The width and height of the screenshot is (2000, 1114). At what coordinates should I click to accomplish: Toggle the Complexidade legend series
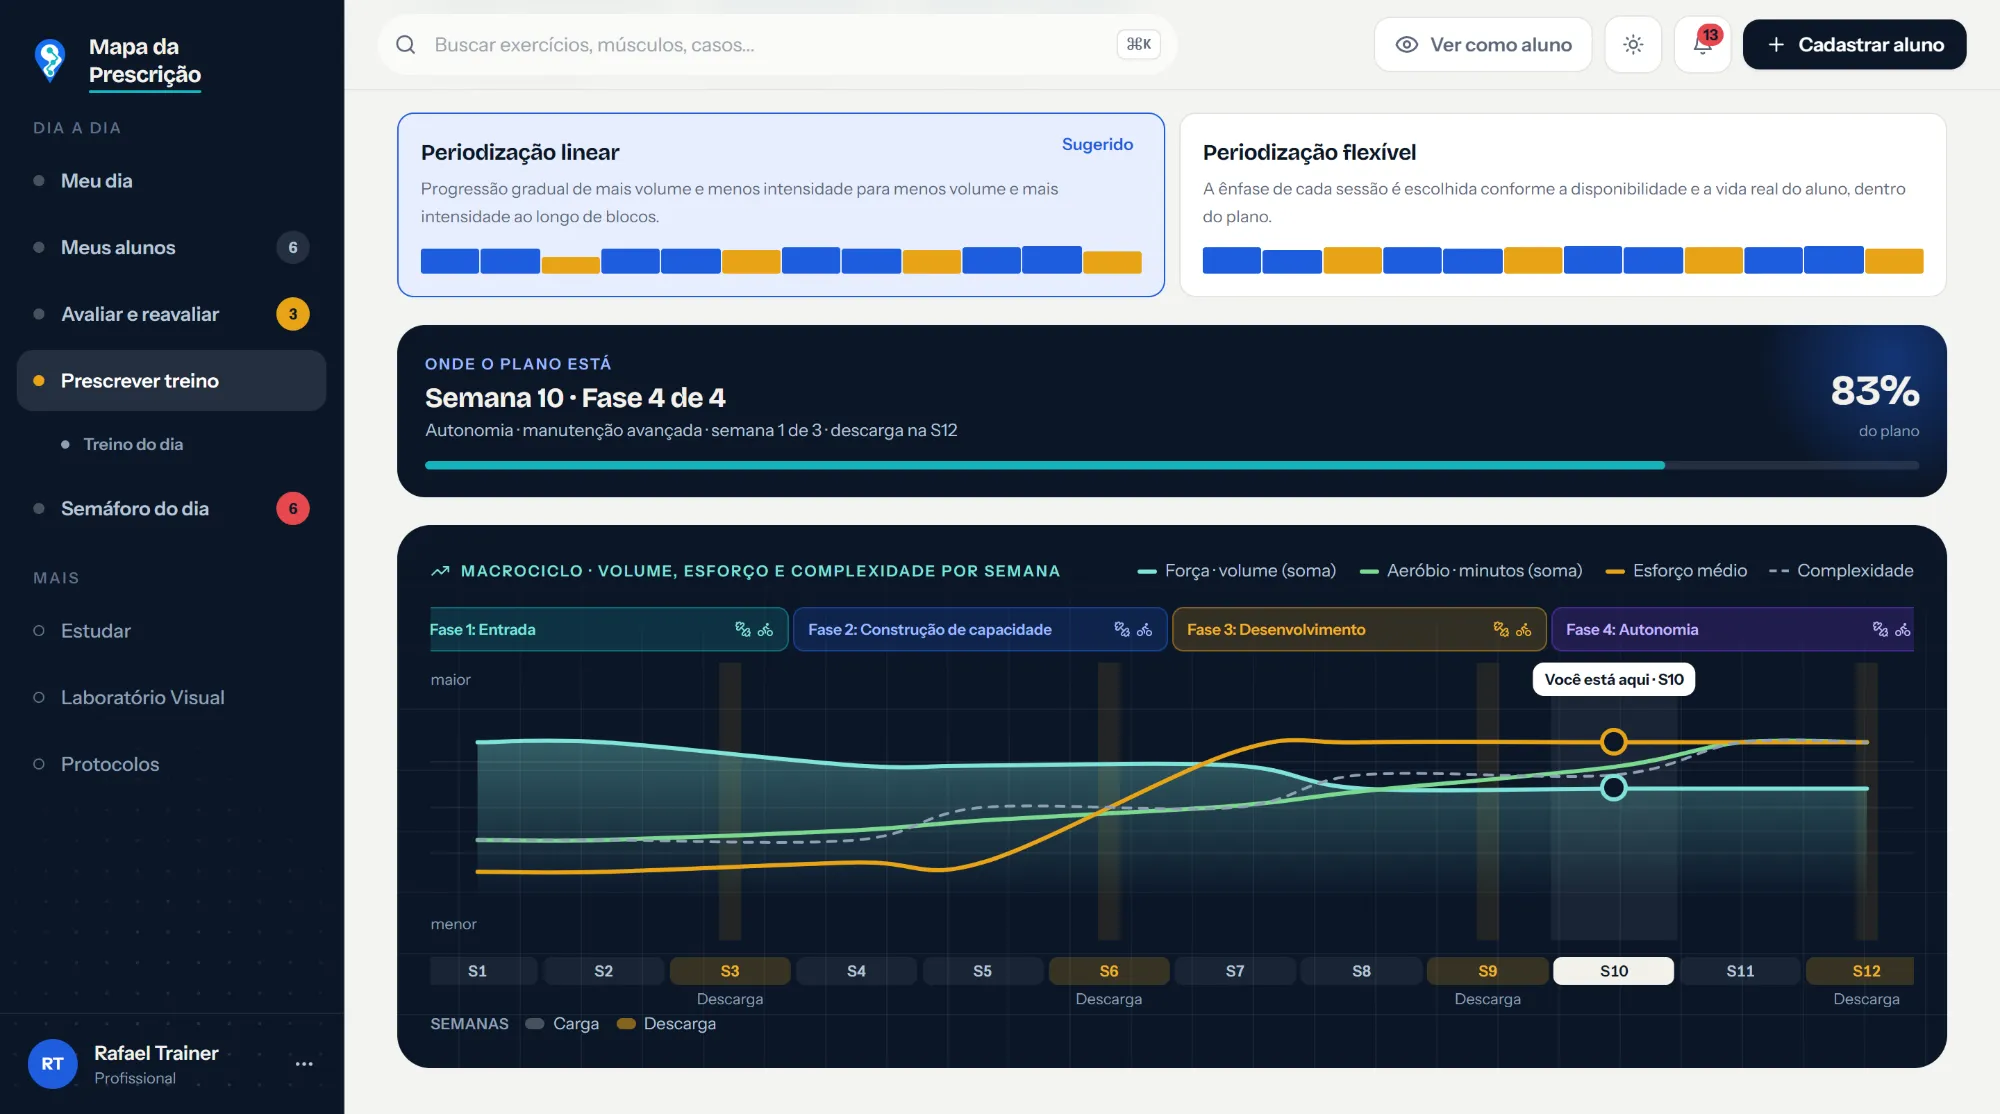pos(1841,571)
